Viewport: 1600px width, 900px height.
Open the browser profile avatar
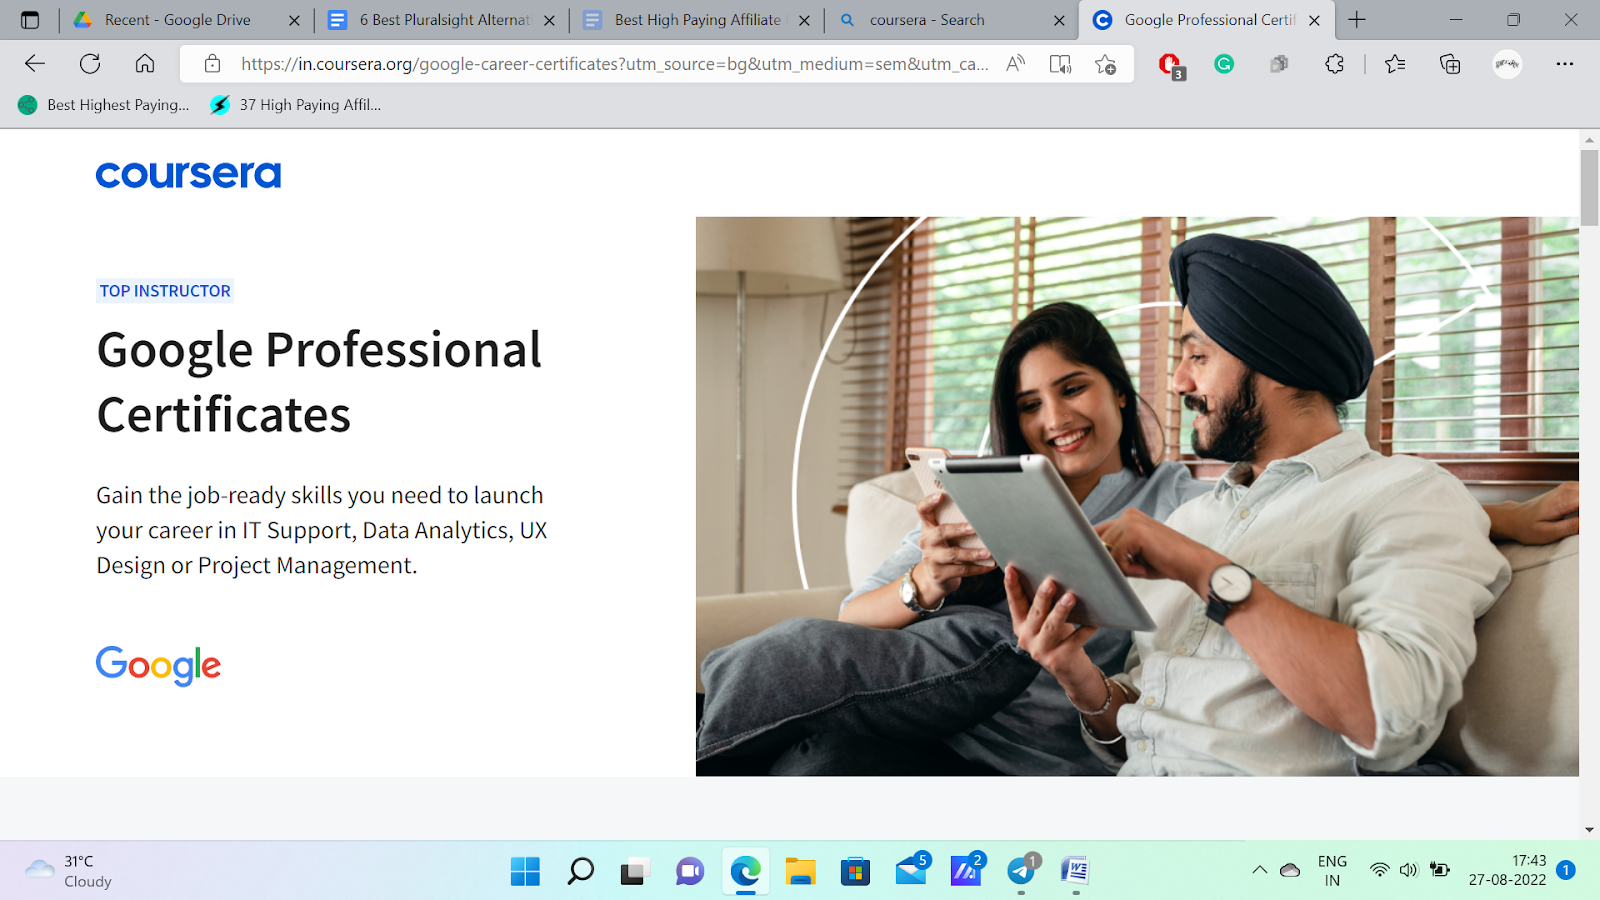pyautogui.click(x=1507, y=64)
